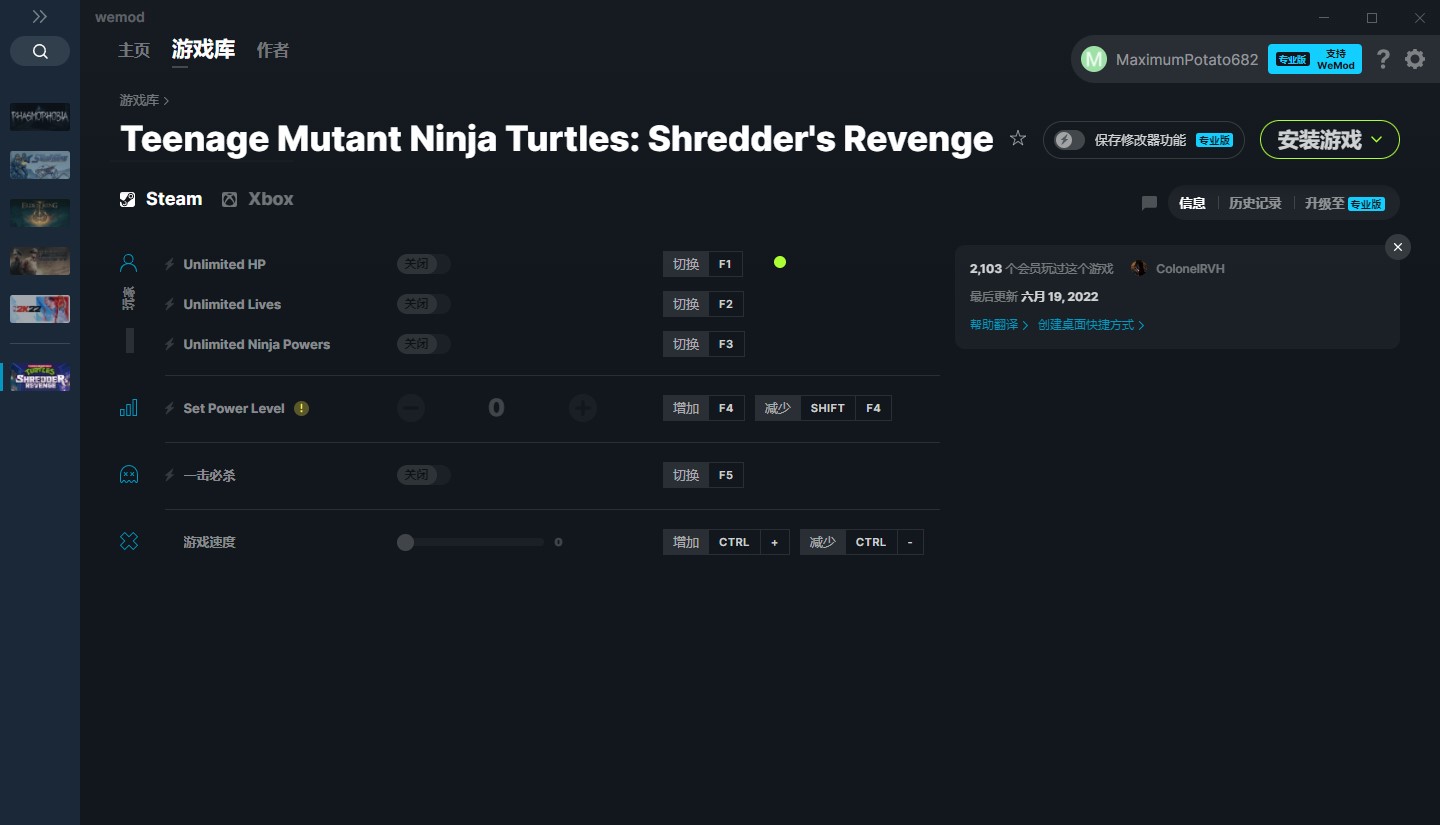Click the user avatar M icon
This screenshot has width=1440, height=825.
tap(1094, 59)
